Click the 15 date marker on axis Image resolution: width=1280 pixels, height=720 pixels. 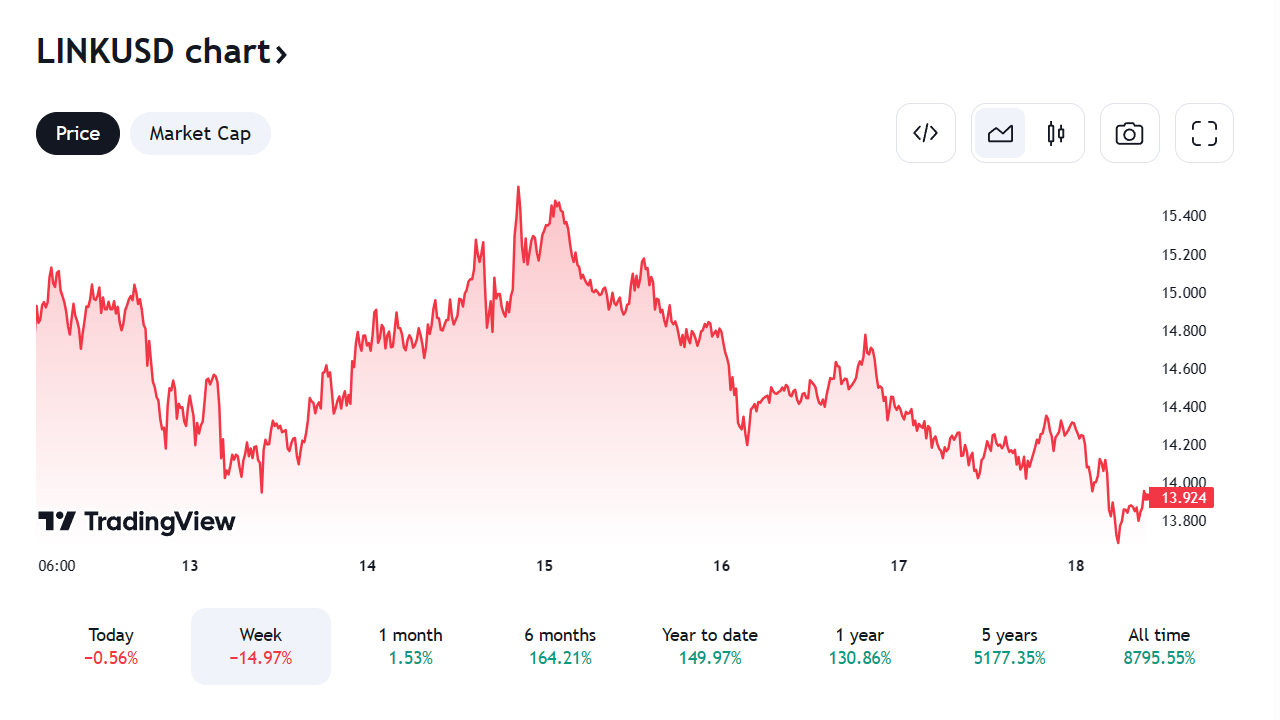pos(544,566)
